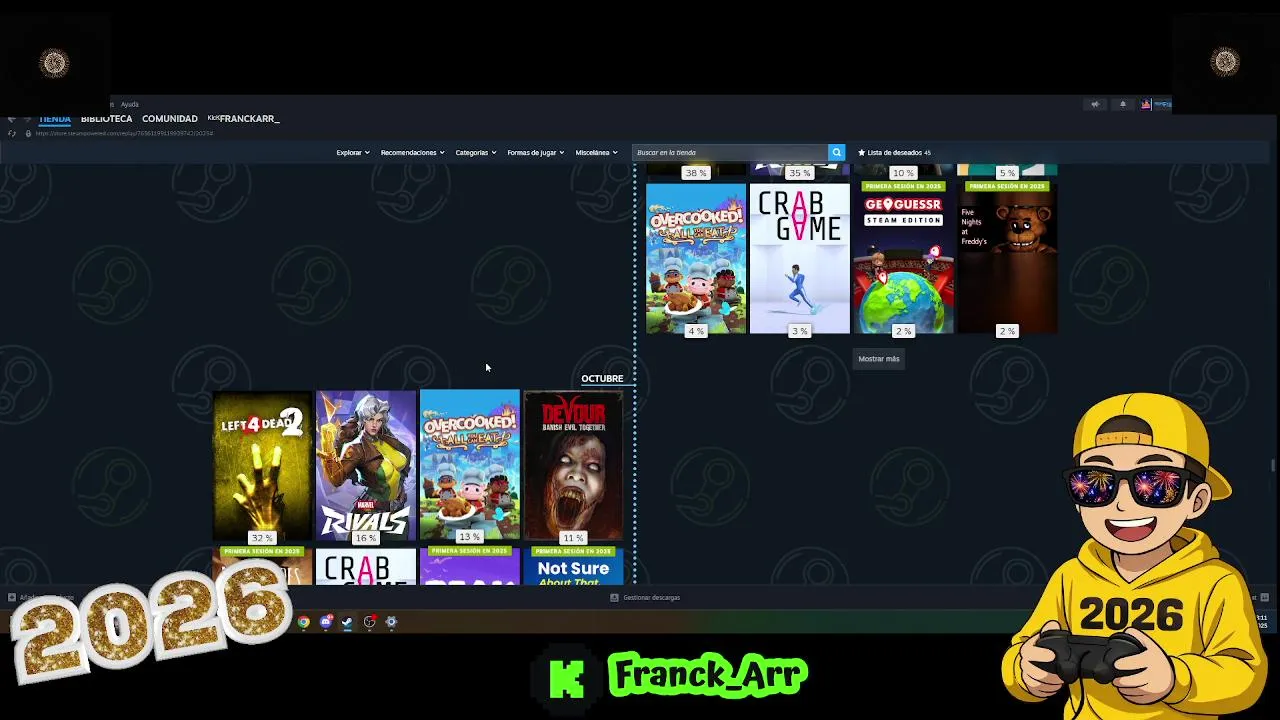Click the page vertical scrollbar thumb
This screenshot has height=720, width=1280.
[1273, 466]
